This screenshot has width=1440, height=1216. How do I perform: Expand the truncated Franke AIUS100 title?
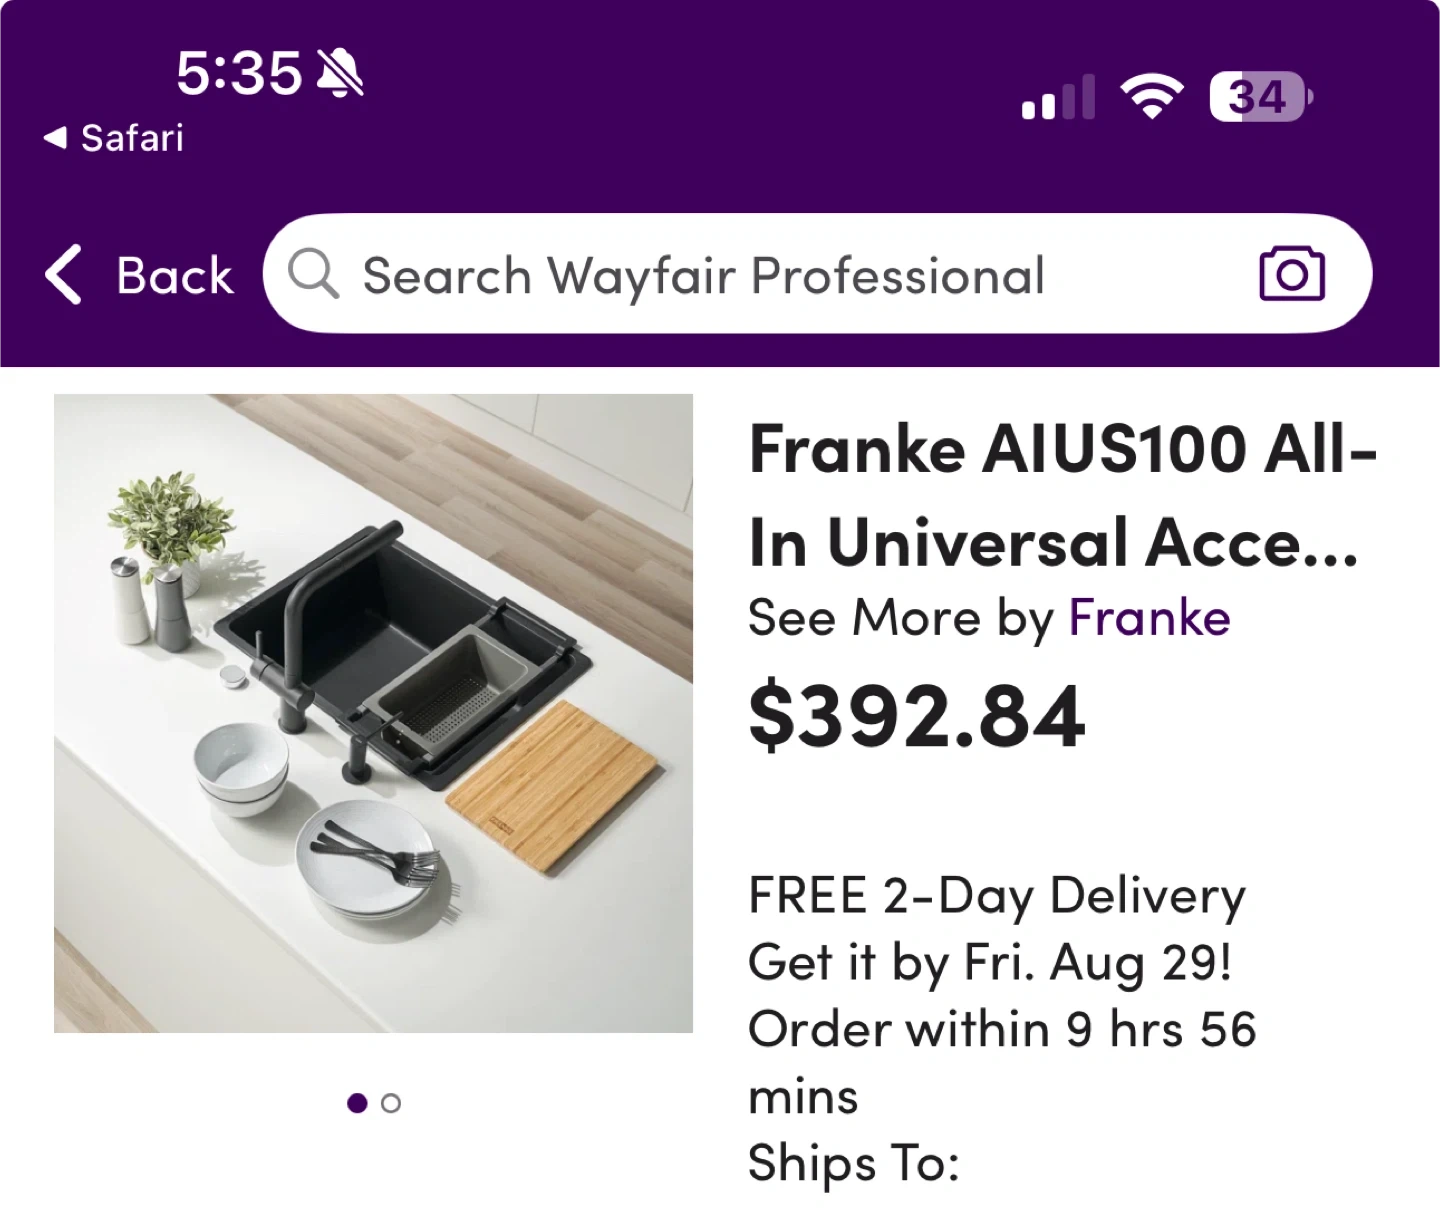[1061, 496]
